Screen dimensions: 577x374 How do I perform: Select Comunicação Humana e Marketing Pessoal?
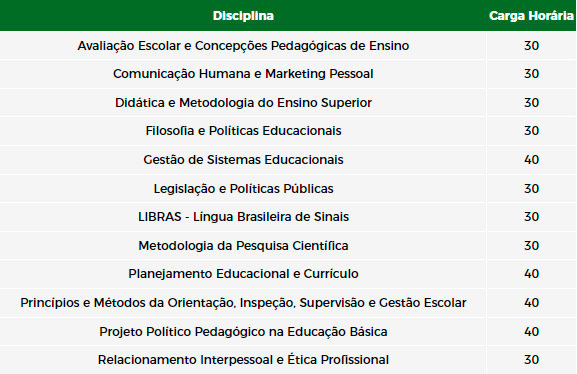[243, 74]
